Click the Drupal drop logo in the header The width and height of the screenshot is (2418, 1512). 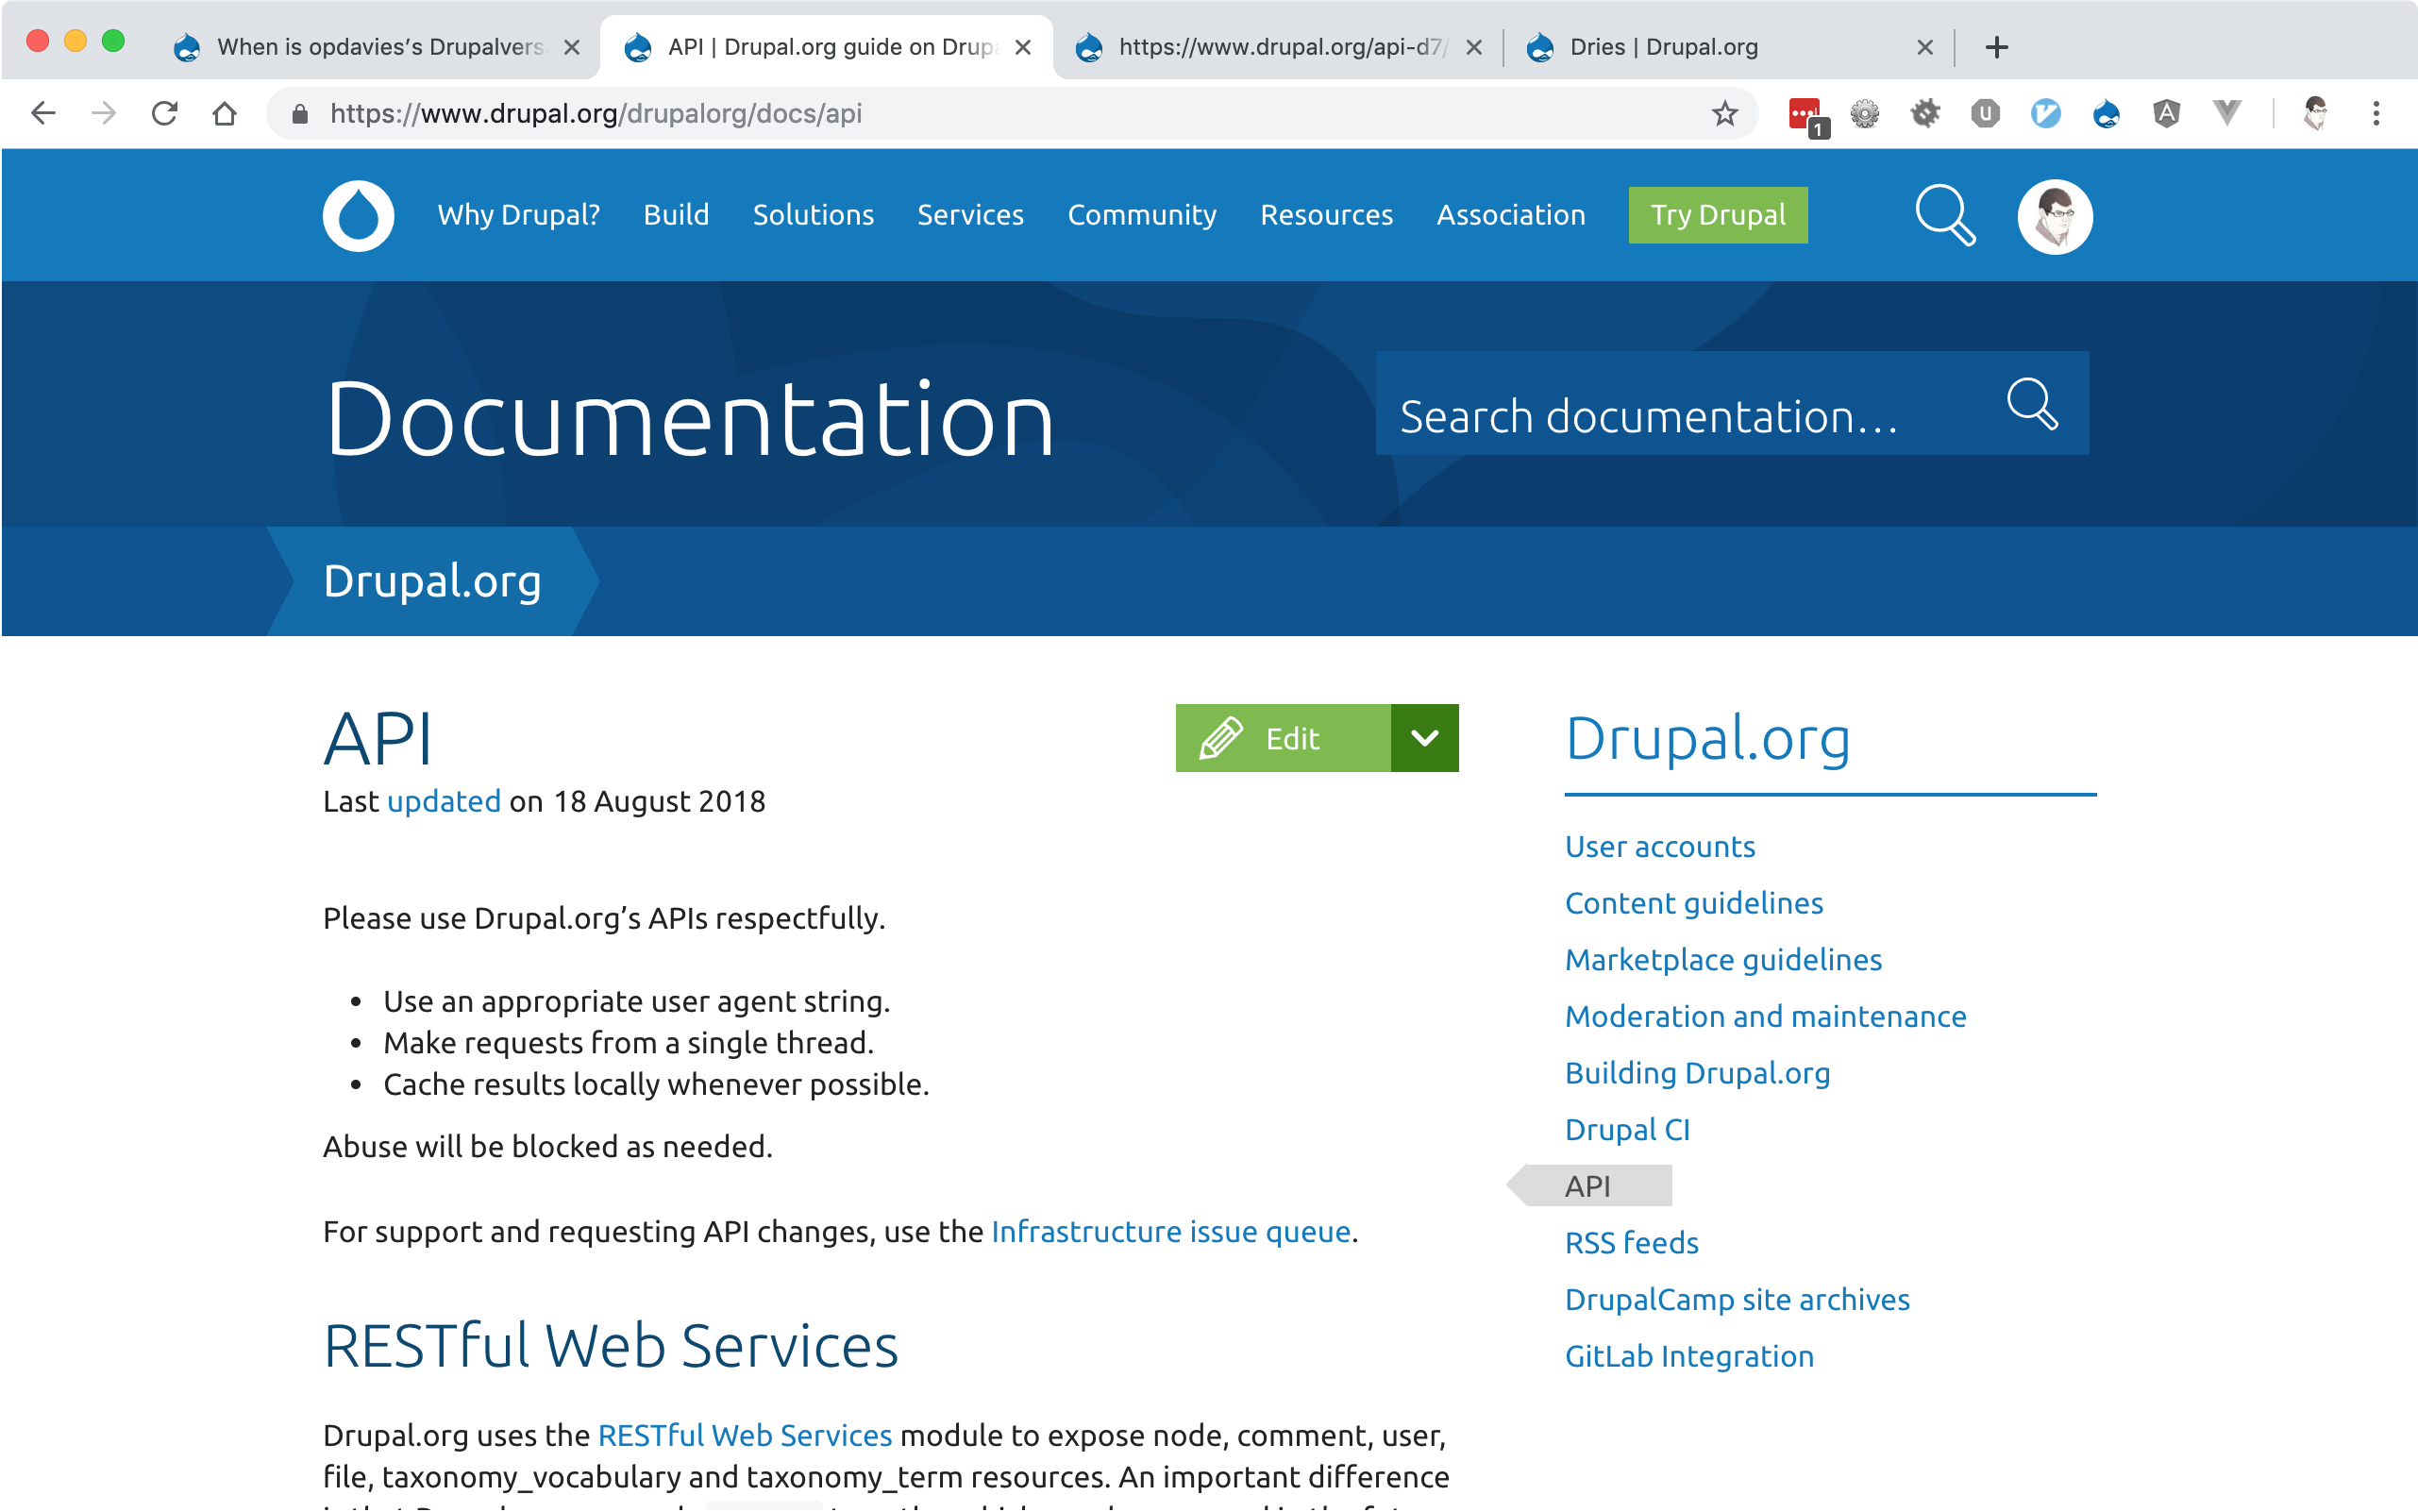[358, 215]
